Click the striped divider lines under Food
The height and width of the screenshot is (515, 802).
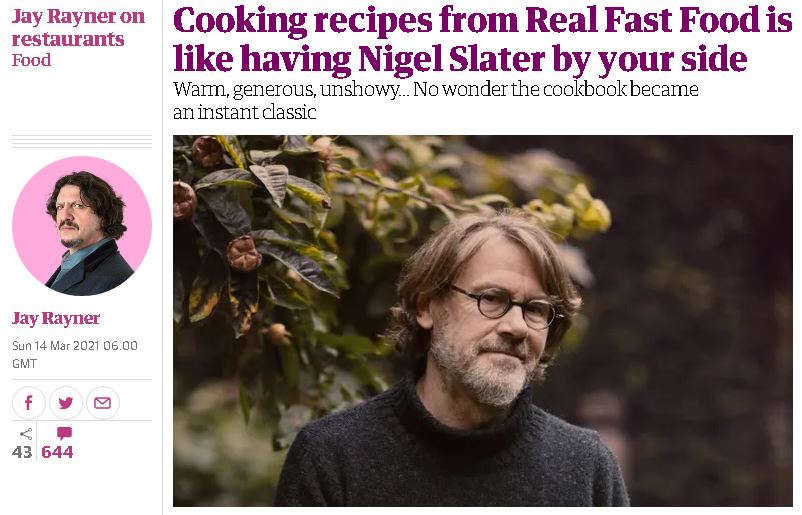(82, 141)
